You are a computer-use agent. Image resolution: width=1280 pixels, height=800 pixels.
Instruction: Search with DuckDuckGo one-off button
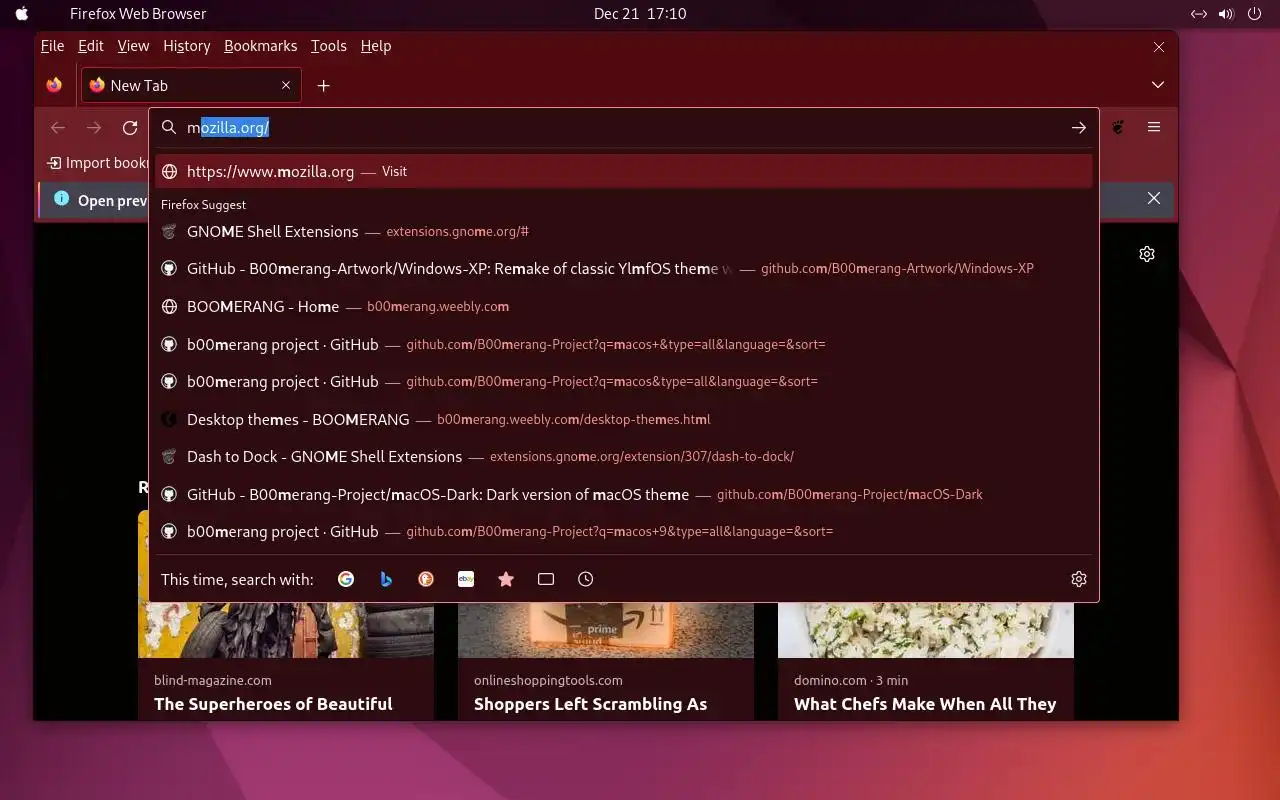(426, 579)
